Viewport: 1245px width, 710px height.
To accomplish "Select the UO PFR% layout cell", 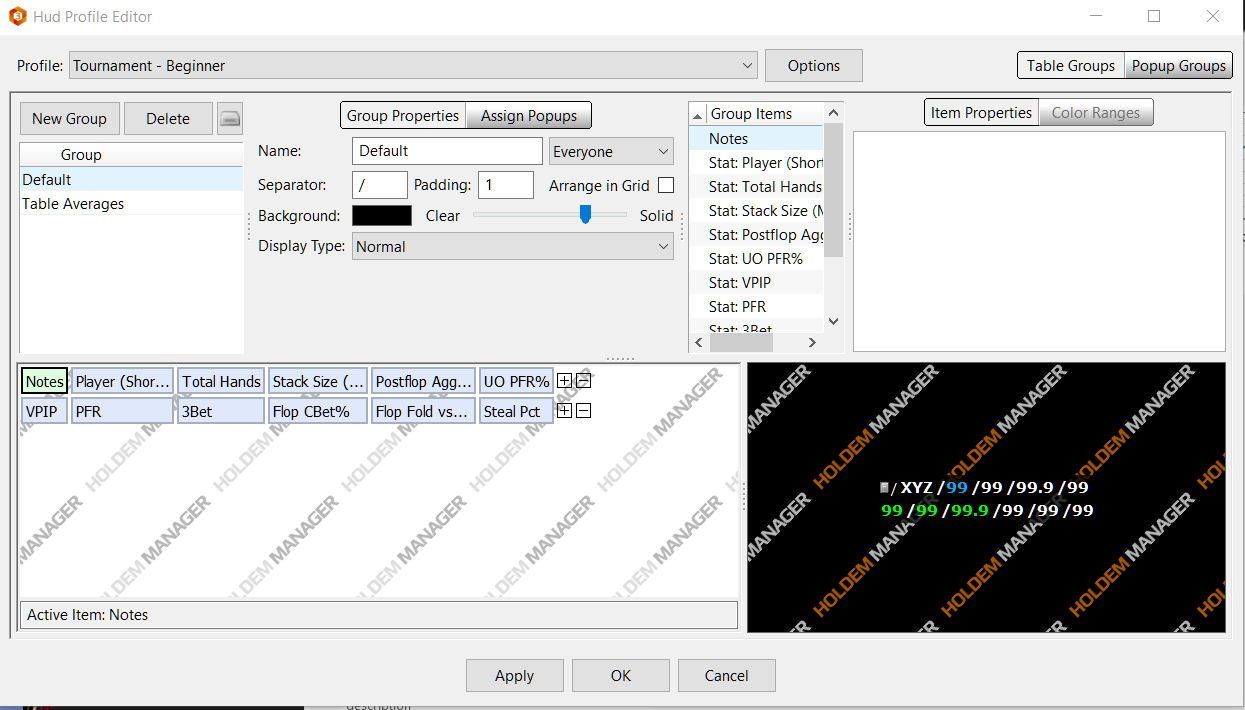I will (x=516, y=381).
